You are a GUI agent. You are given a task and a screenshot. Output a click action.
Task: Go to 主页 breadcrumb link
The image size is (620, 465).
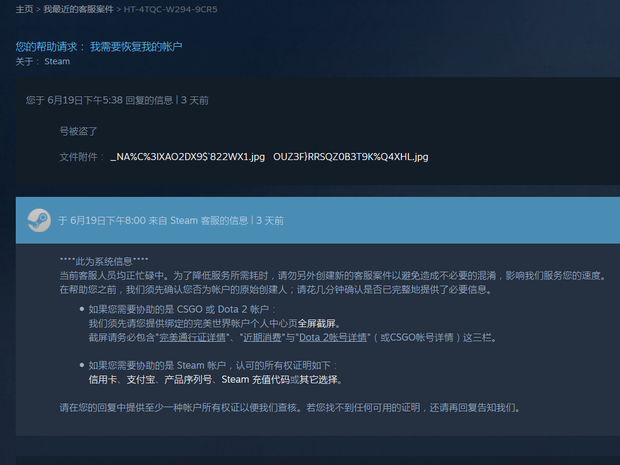coord(24,9)
